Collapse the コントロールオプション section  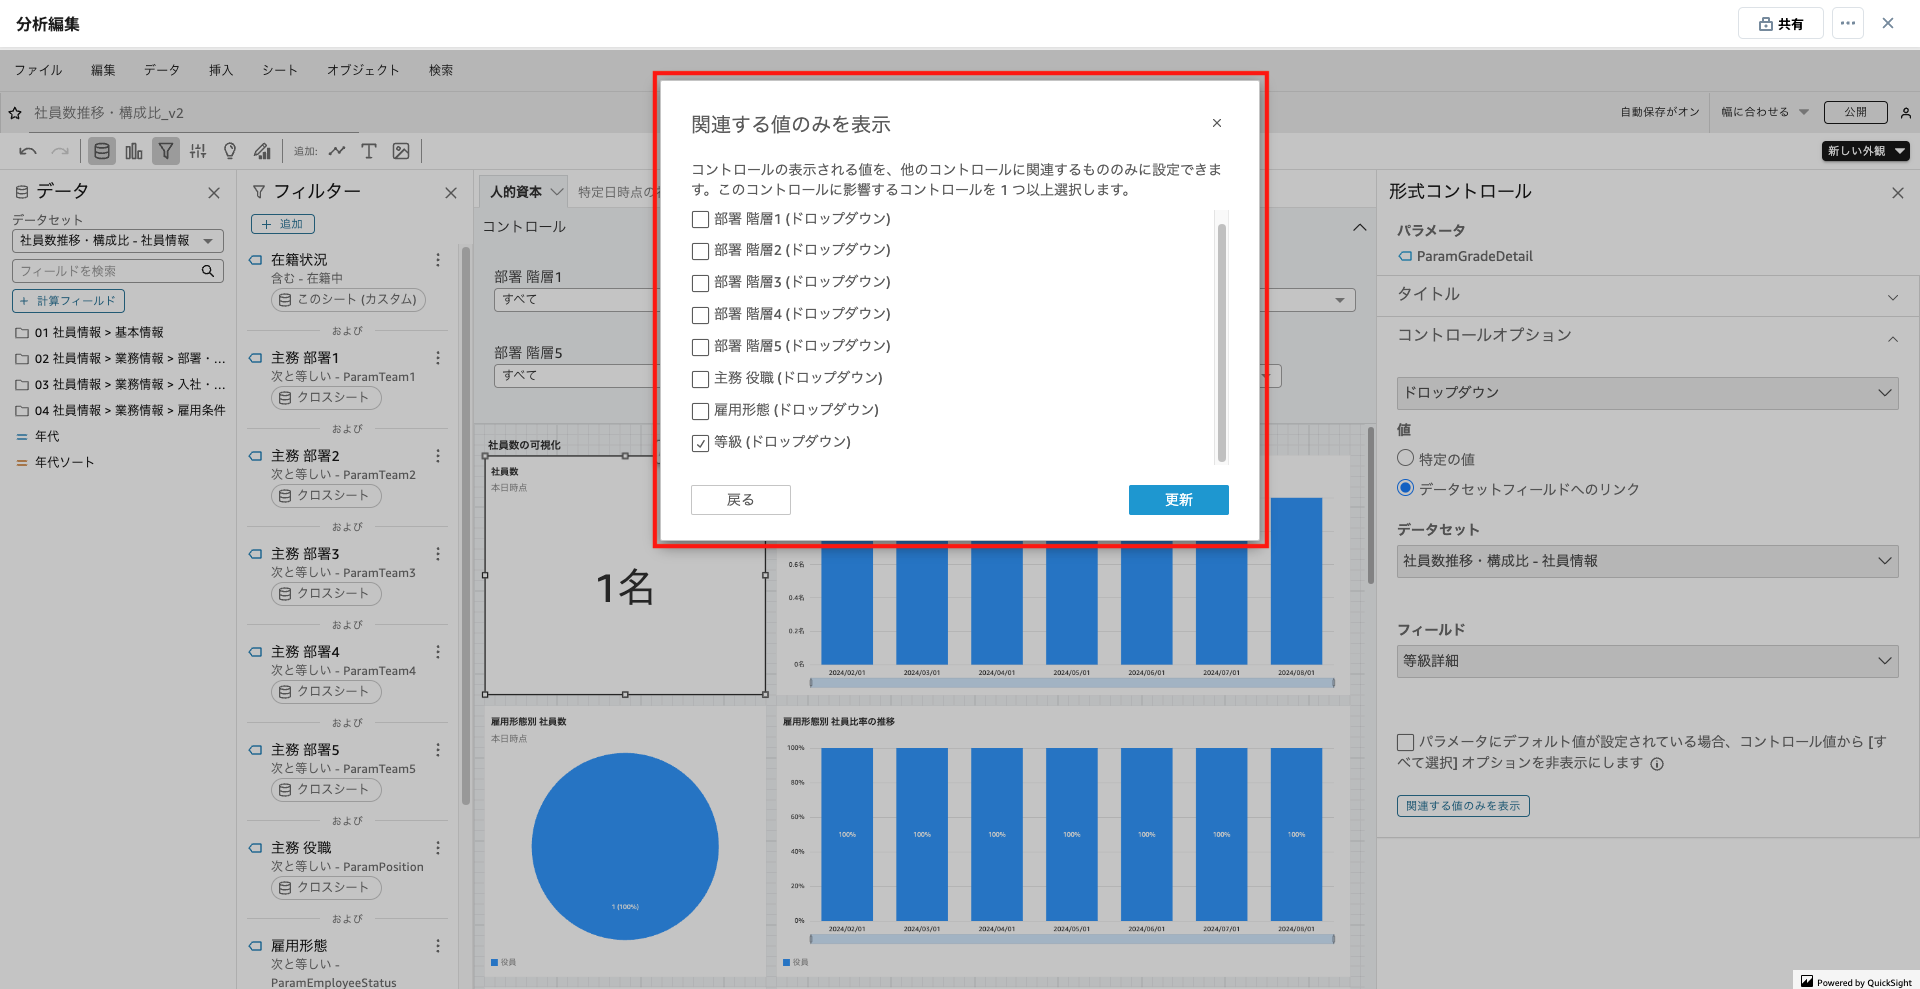pyautogui.click(x=1895, y=338)
